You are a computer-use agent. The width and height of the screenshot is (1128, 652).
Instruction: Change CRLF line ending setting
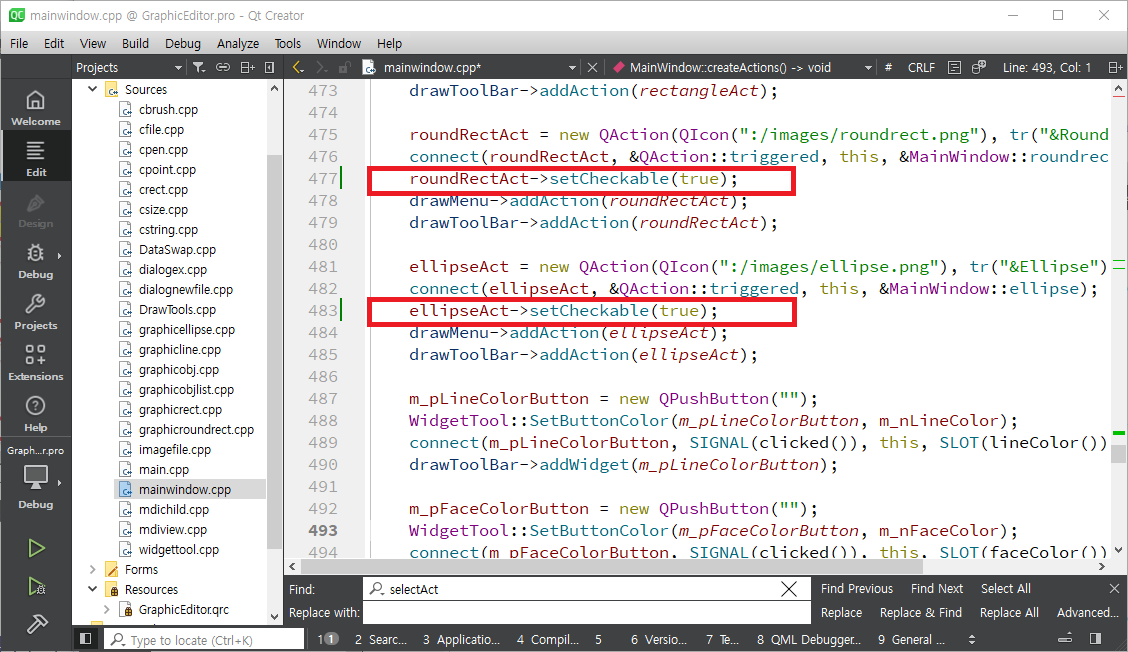(x=921, y=68)
